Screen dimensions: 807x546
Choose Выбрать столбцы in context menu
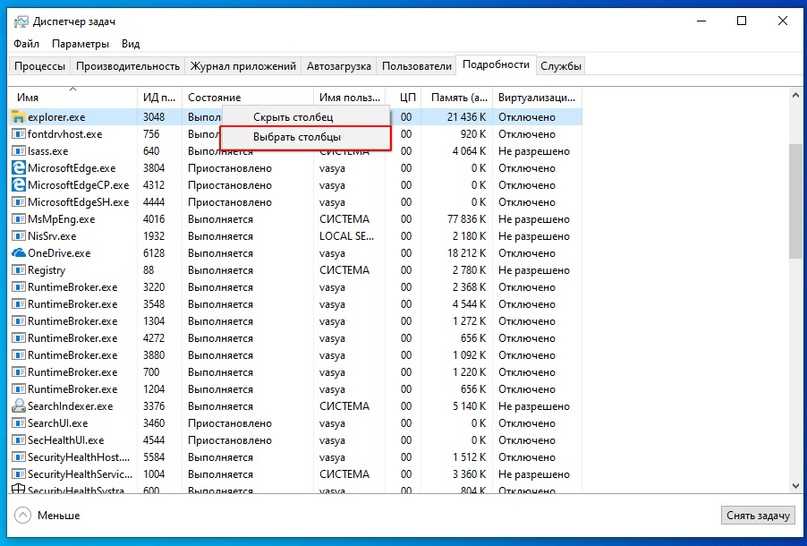pyautogui.click(x=296, y=136)
